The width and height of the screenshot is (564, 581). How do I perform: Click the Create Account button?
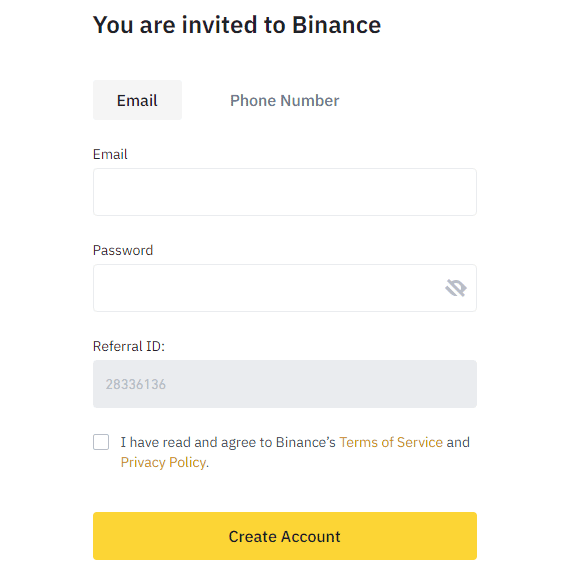285,536
